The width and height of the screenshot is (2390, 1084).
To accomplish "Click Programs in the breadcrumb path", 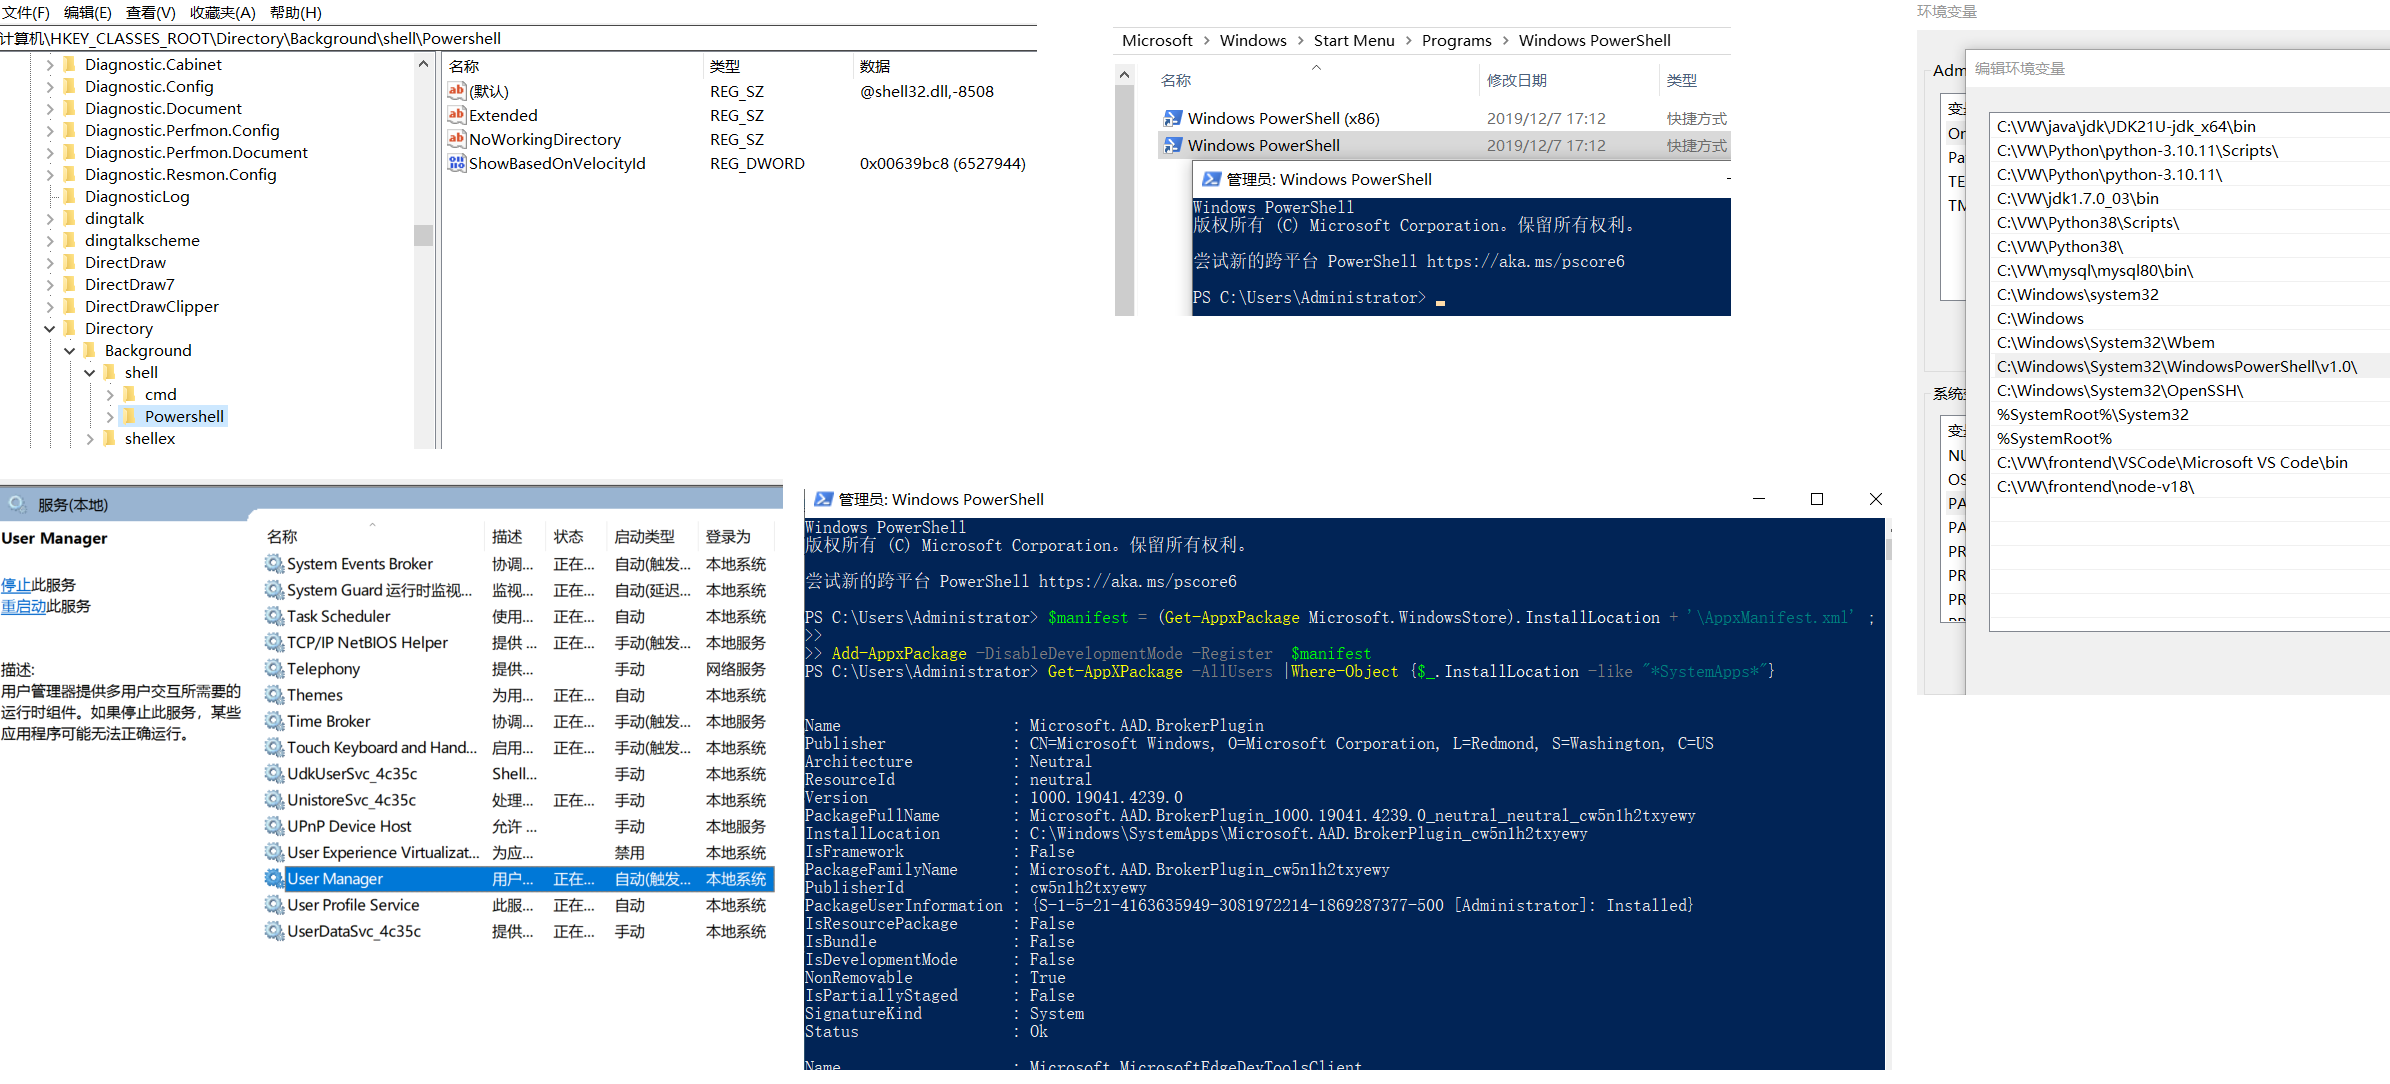I will click(1456, 40).
